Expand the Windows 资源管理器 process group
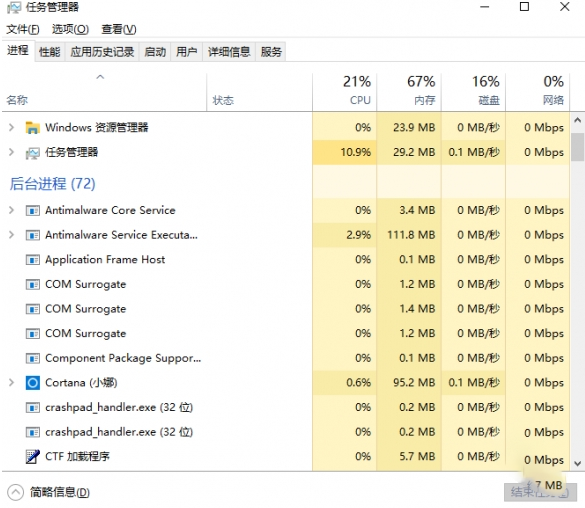Image resolution: width=585 pixels, height=508 pixels. [11, 128]
